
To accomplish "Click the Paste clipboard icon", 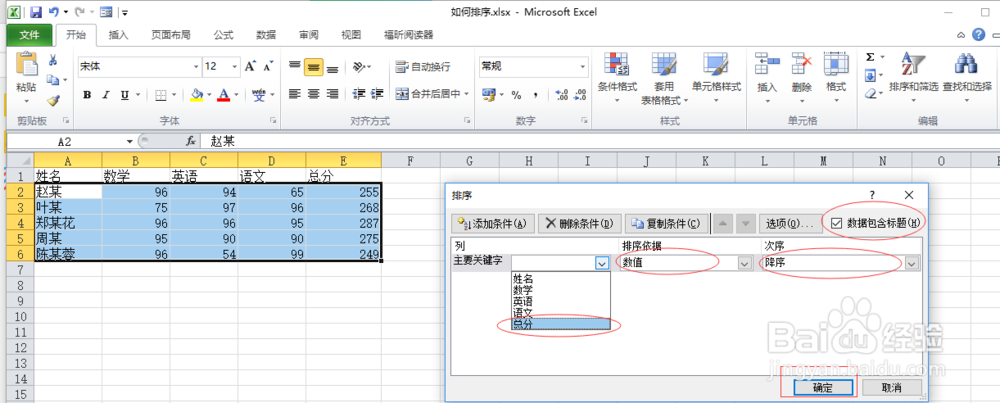I will pos(27,66).
